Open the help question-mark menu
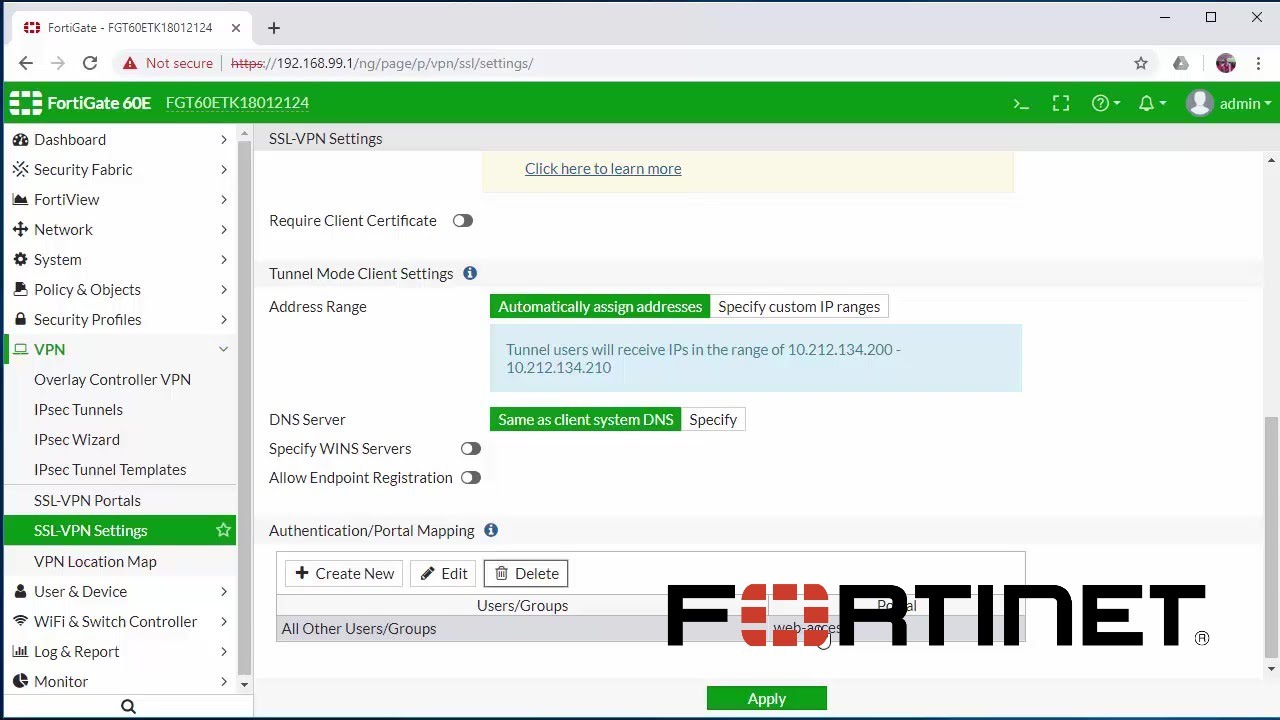The width and height of the screenshot is (1280, 720). click(x=1105, y=103)
